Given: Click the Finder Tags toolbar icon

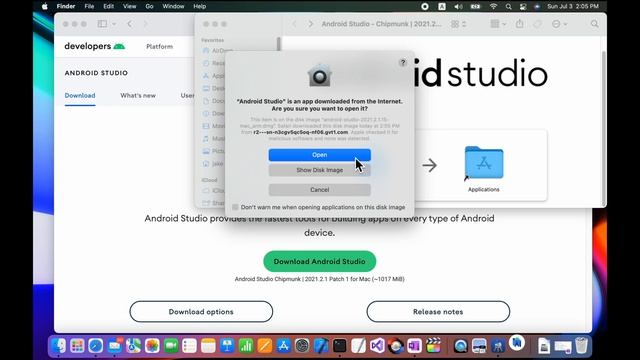Looking at the screenshot, I should (x=538, y=24).
